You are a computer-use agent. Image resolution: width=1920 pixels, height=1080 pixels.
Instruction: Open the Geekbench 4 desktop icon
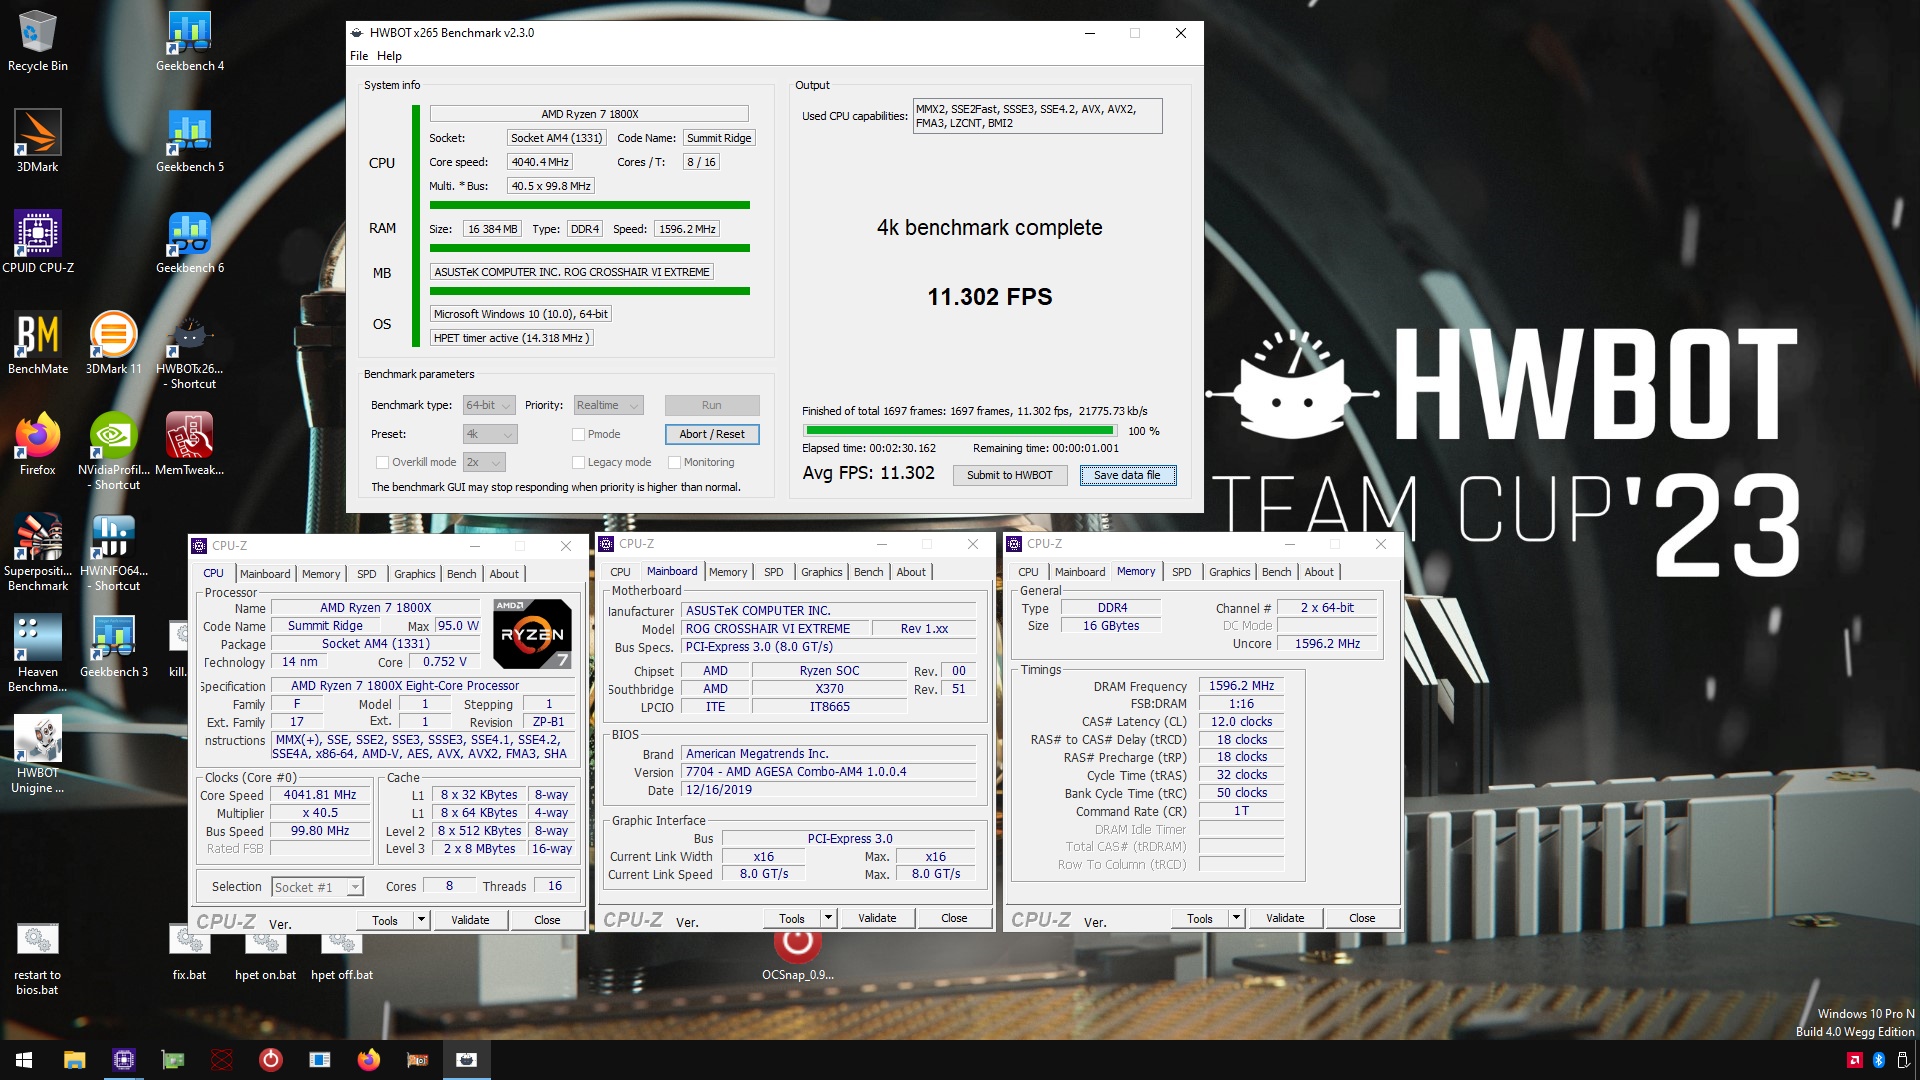[190, 41]
